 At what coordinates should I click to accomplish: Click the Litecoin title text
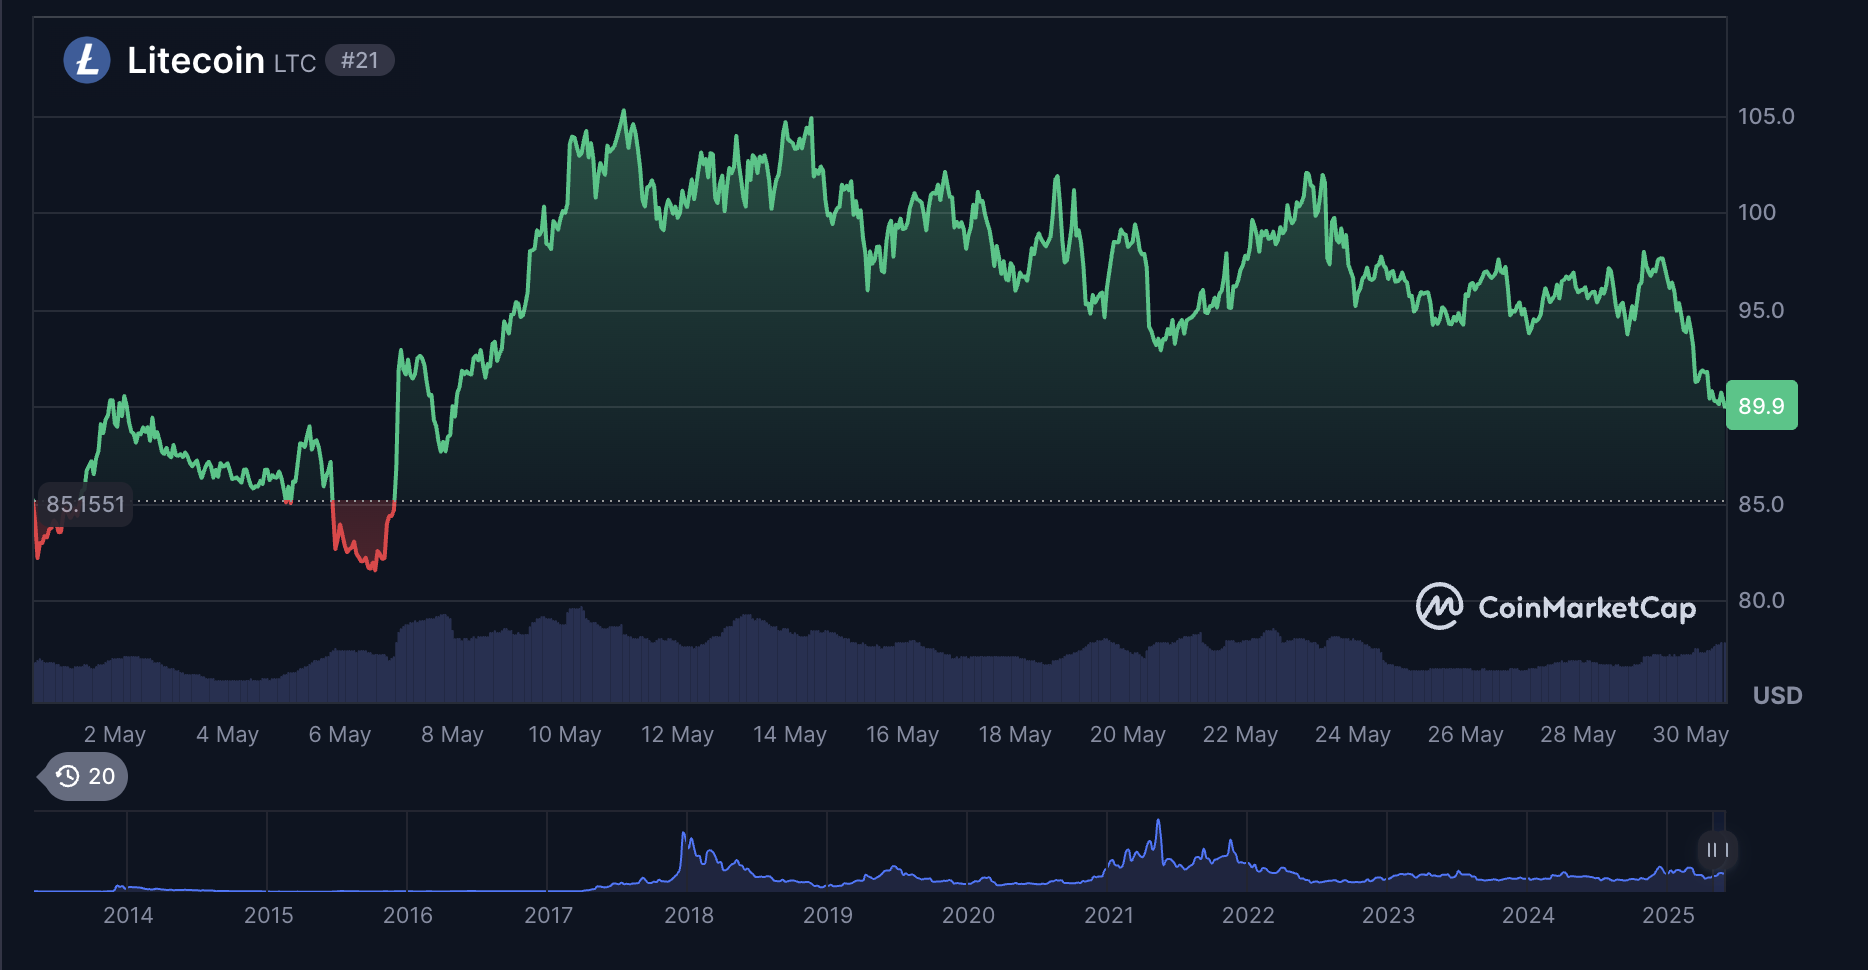[196, 60]
